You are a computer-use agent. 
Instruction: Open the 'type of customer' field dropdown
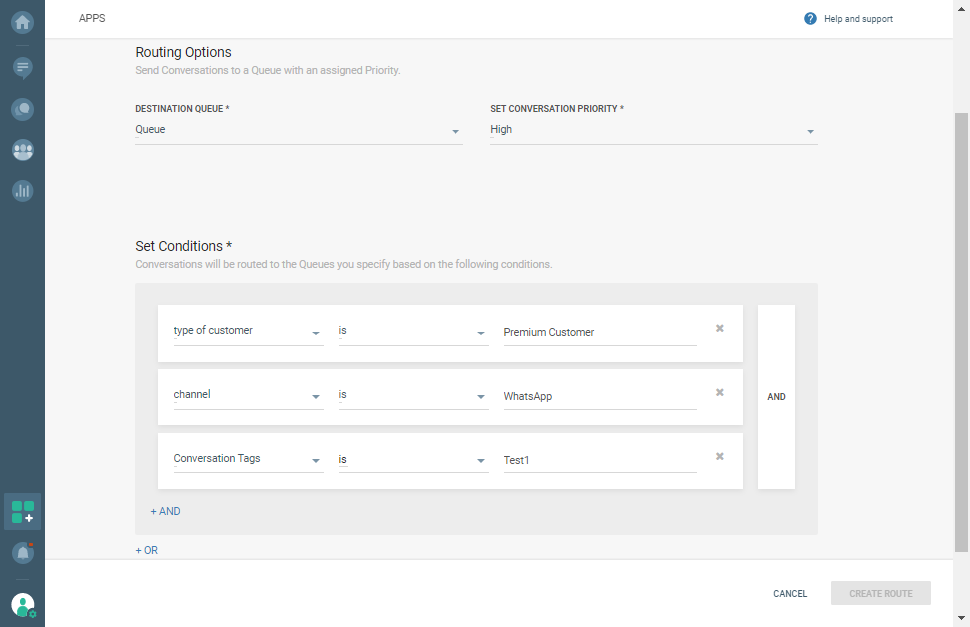pyautogui.click(x=248, y=331)
